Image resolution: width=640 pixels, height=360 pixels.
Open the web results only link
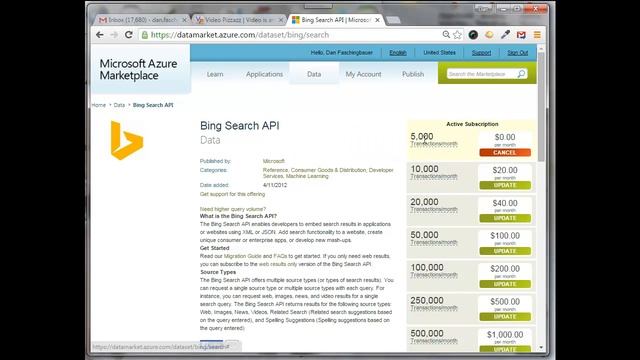coord(278,264)
